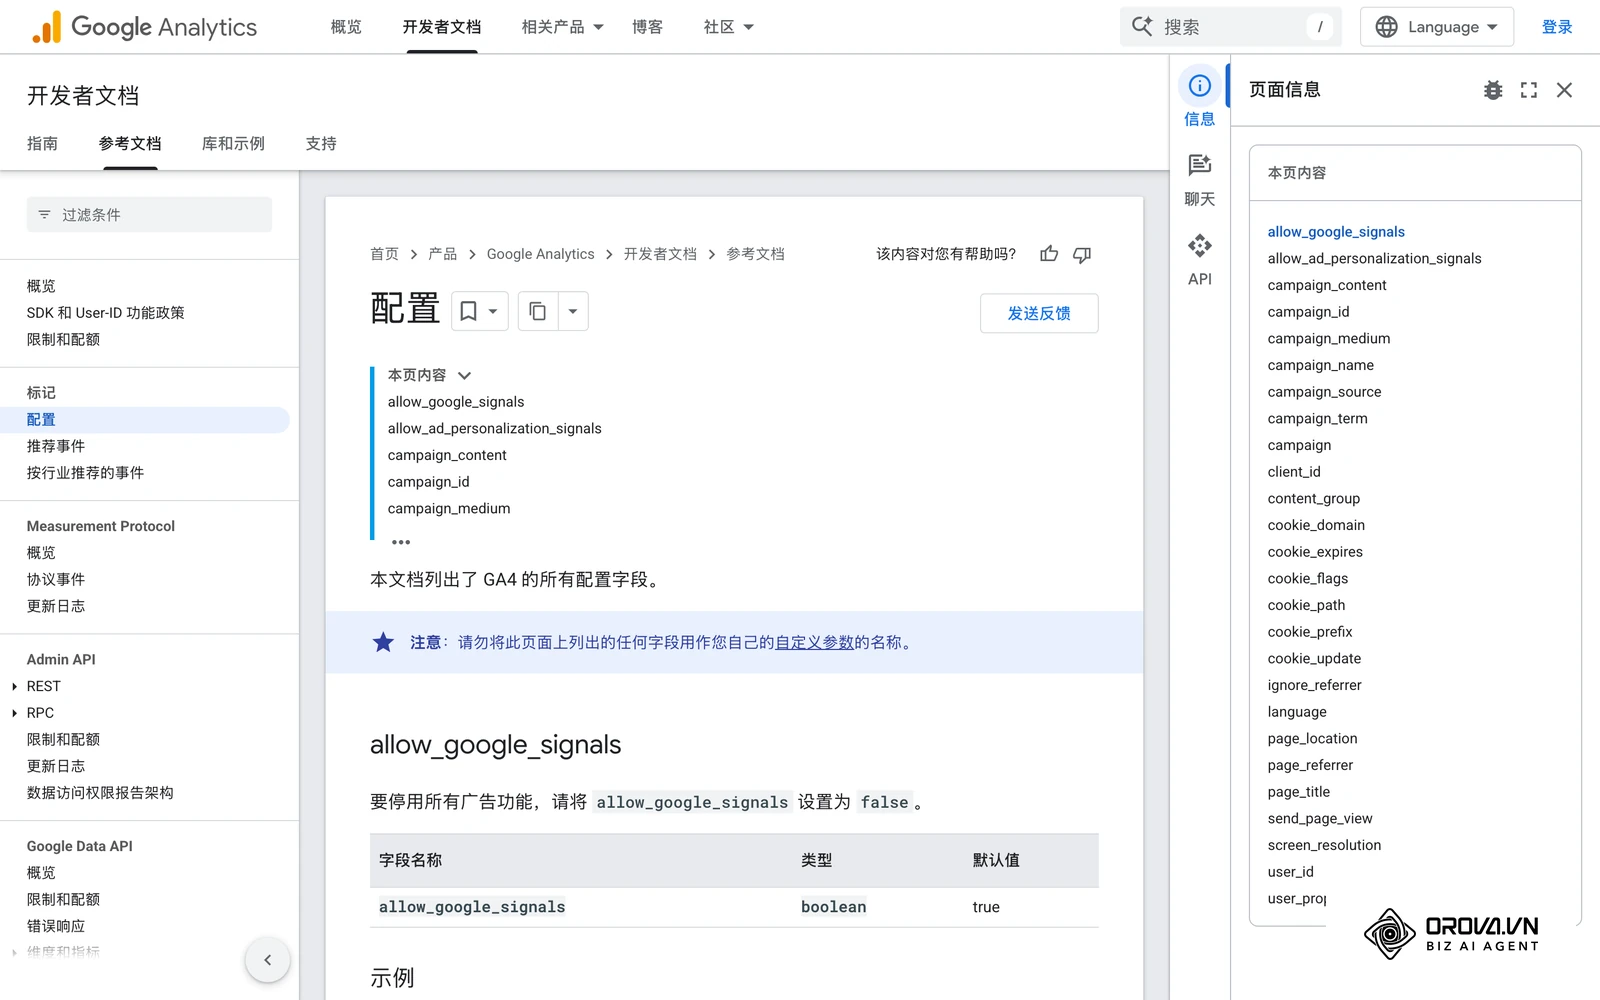Click 参考文档 in the breadcrumb
This screenshot has height=1000, width=1600.
[x=755, y=254]
